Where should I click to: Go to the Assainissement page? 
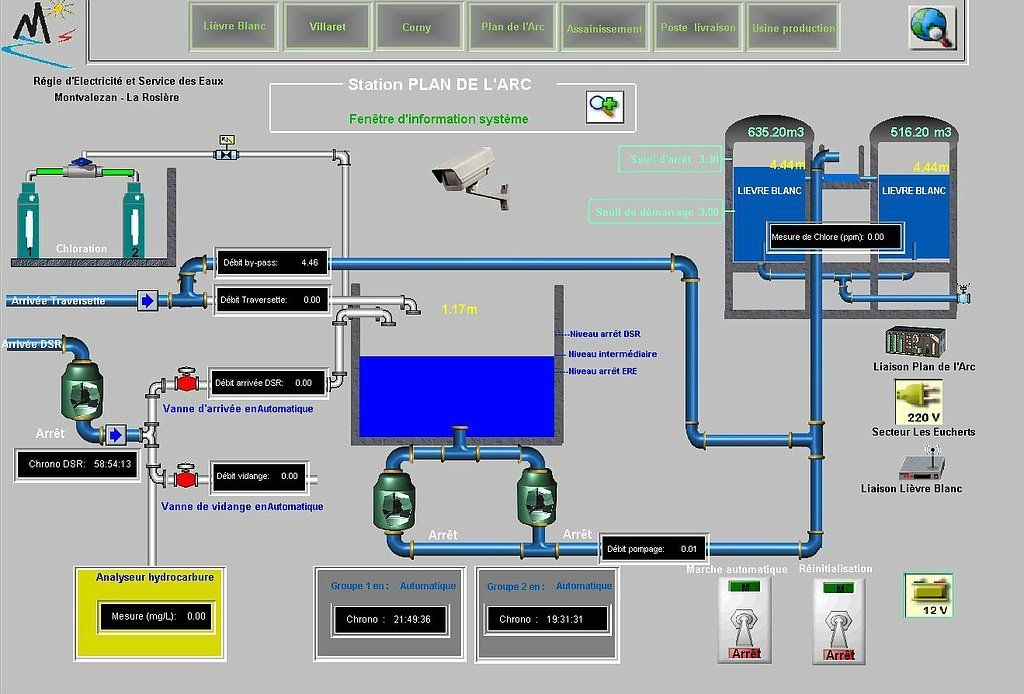[x=604, y=28]
